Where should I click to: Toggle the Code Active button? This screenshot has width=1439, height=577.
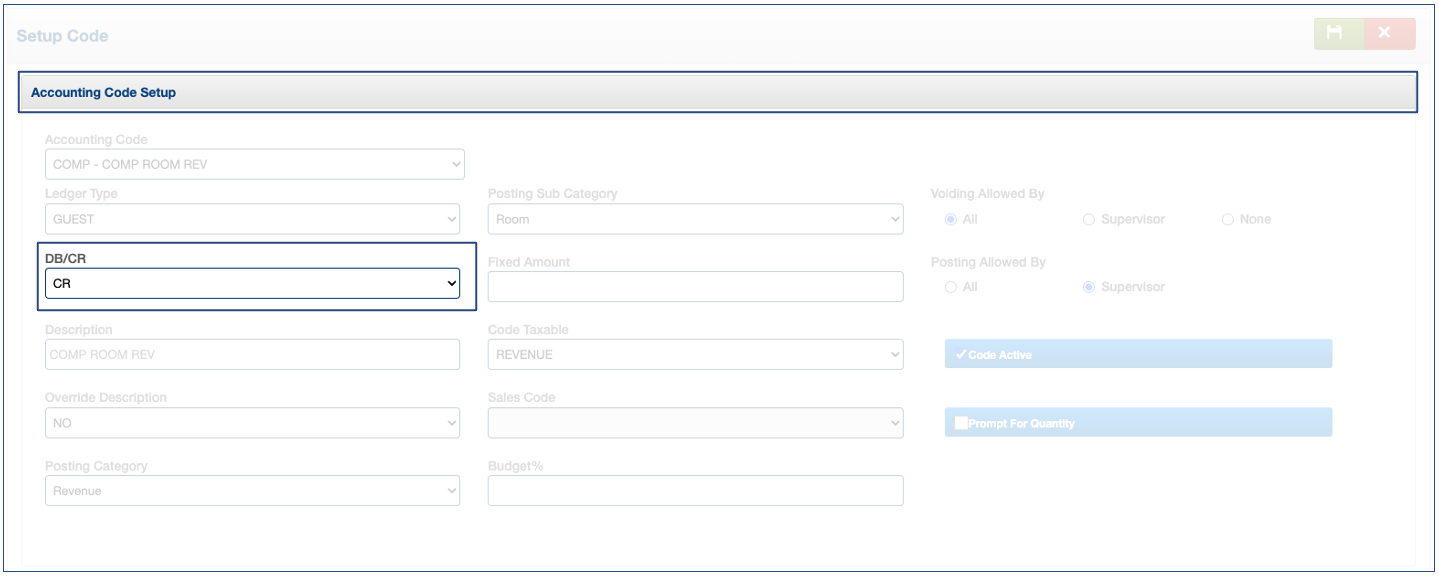point(1138,354)
